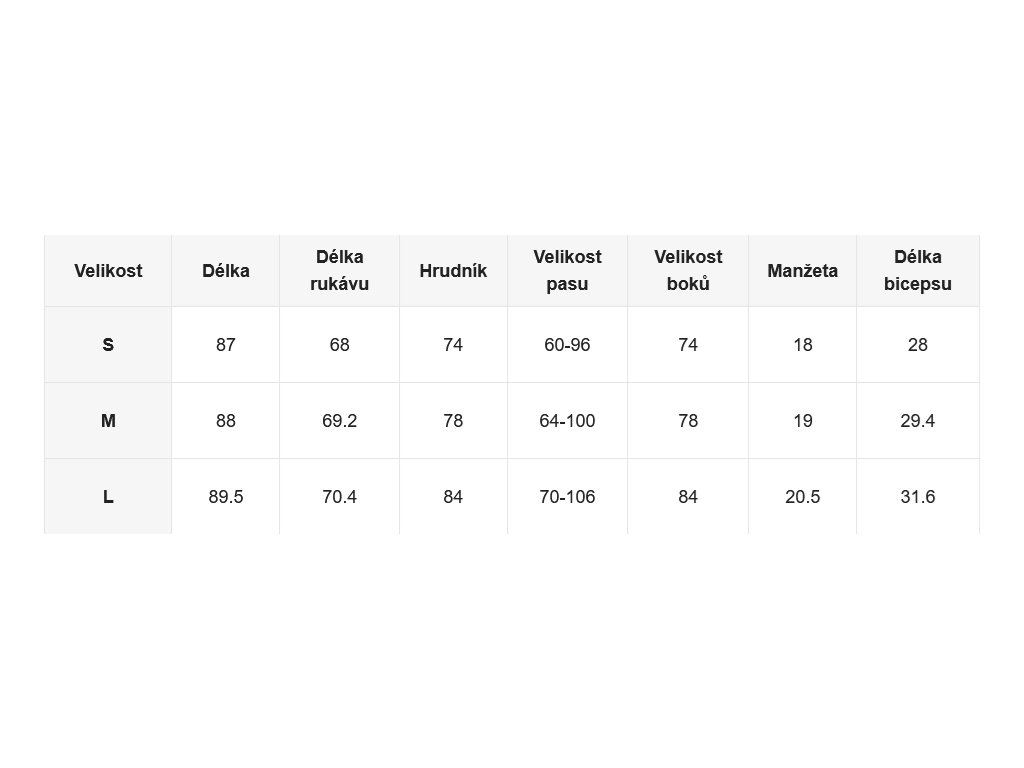
Task: Click the 20.5 cuff value cell
Action: [803, 496]
